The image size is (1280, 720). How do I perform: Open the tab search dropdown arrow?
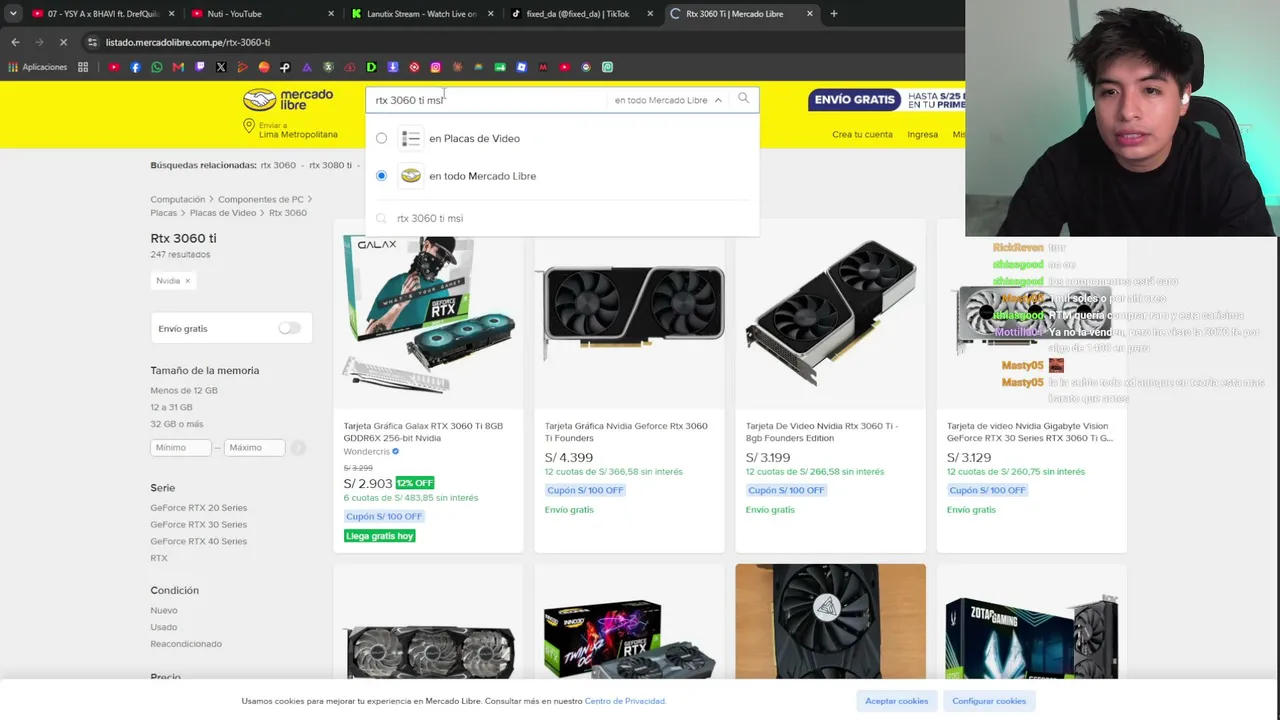click(13, 14)
